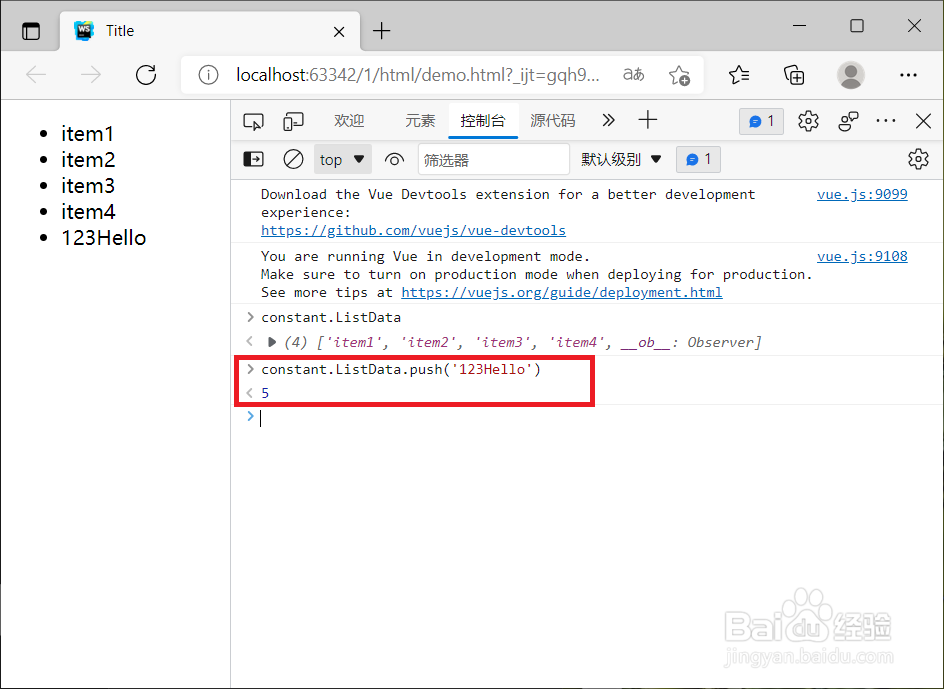This screenshot has width=944, height=689.
Task: Open DevTools settings gear
Action: tap(808, 121)
